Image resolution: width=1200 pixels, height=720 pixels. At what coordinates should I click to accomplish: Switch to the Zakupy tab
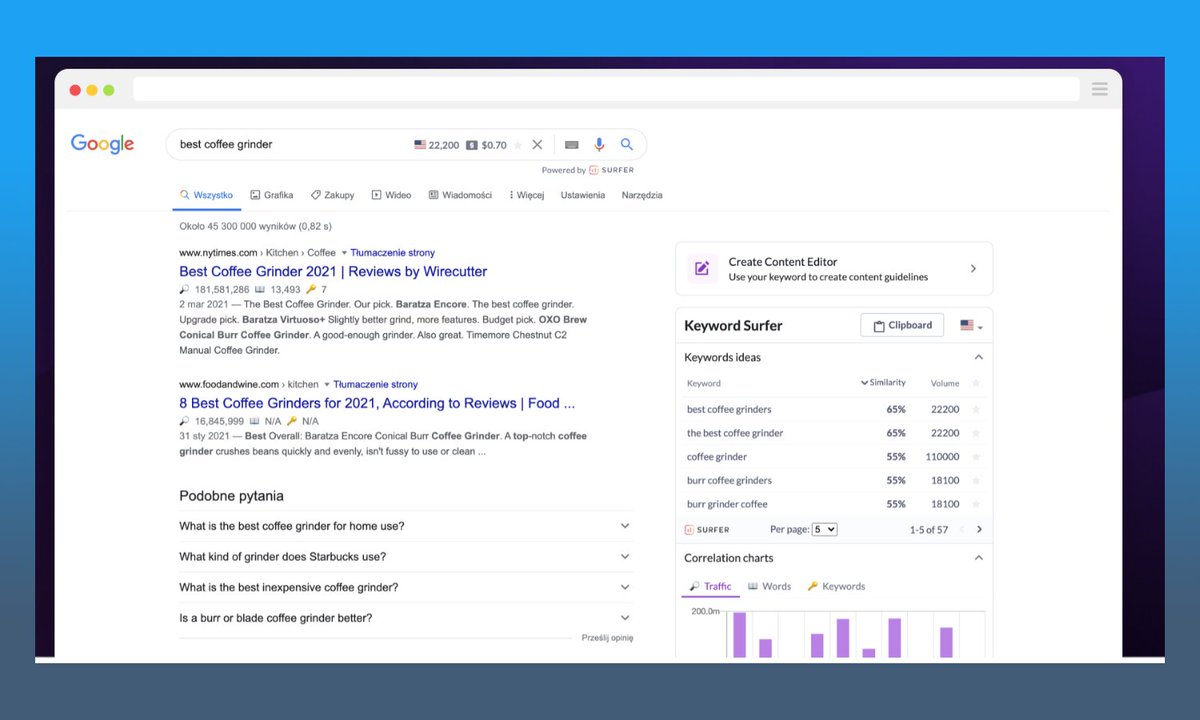332,195
